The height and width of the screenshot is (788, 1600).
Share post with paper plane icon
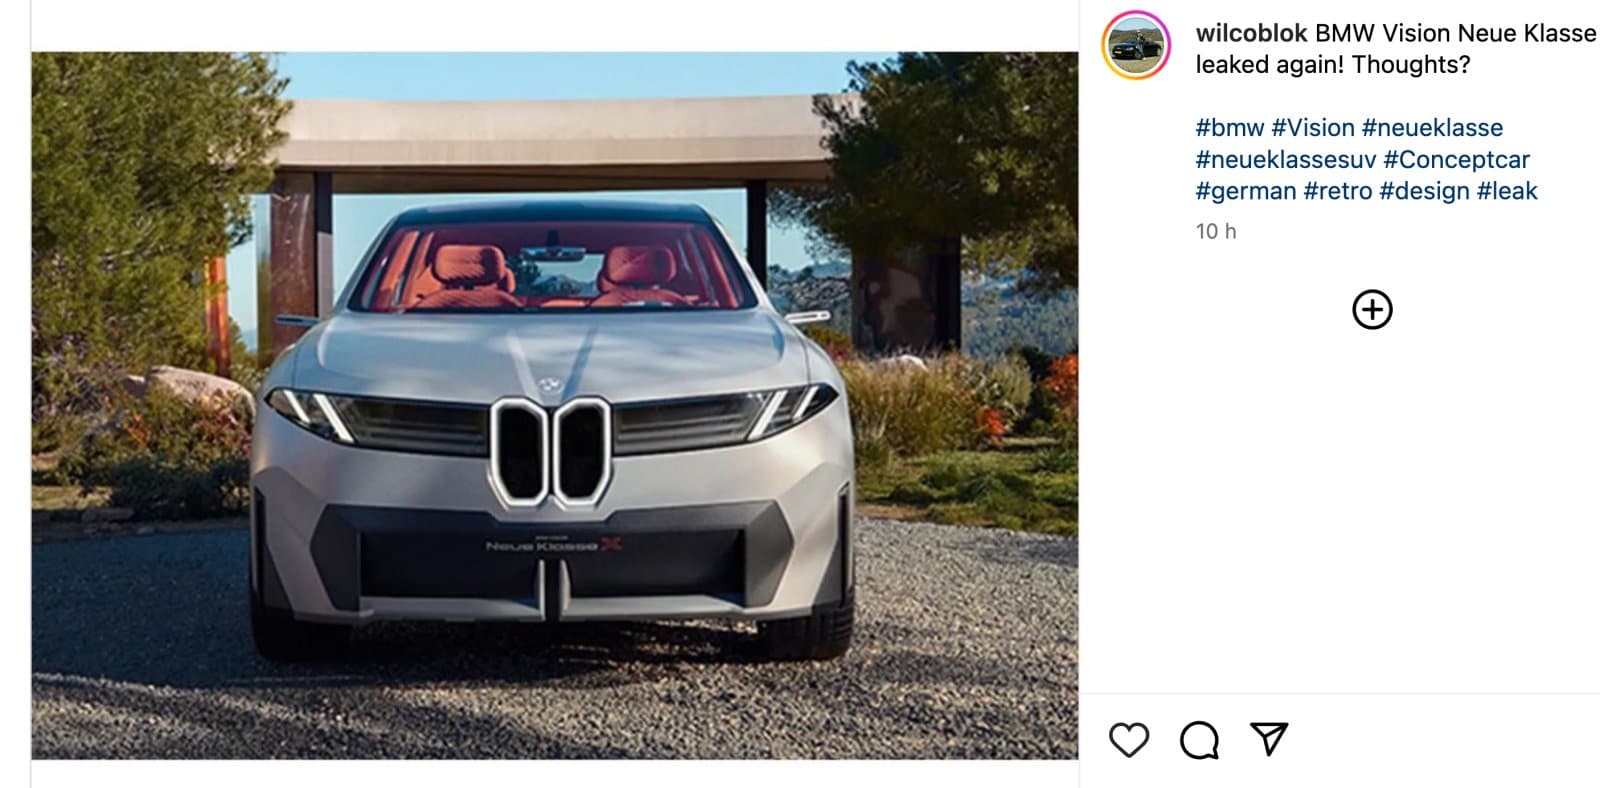tap(1269, 739)
